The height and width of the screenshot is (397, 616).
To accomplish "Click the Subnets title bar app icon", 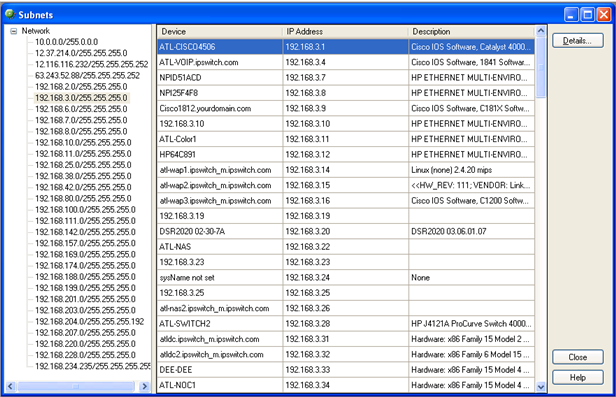I will pos(10,15).
